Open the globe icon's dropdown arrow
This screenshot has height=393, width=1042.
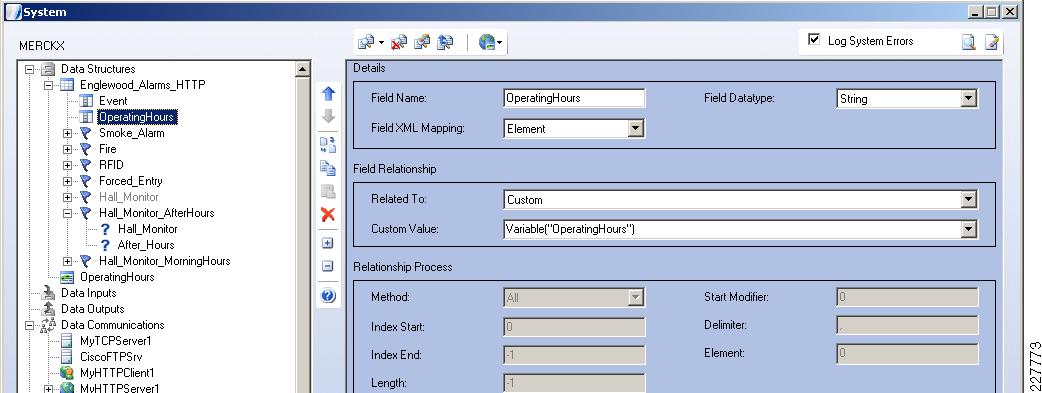tap(500, 44)
